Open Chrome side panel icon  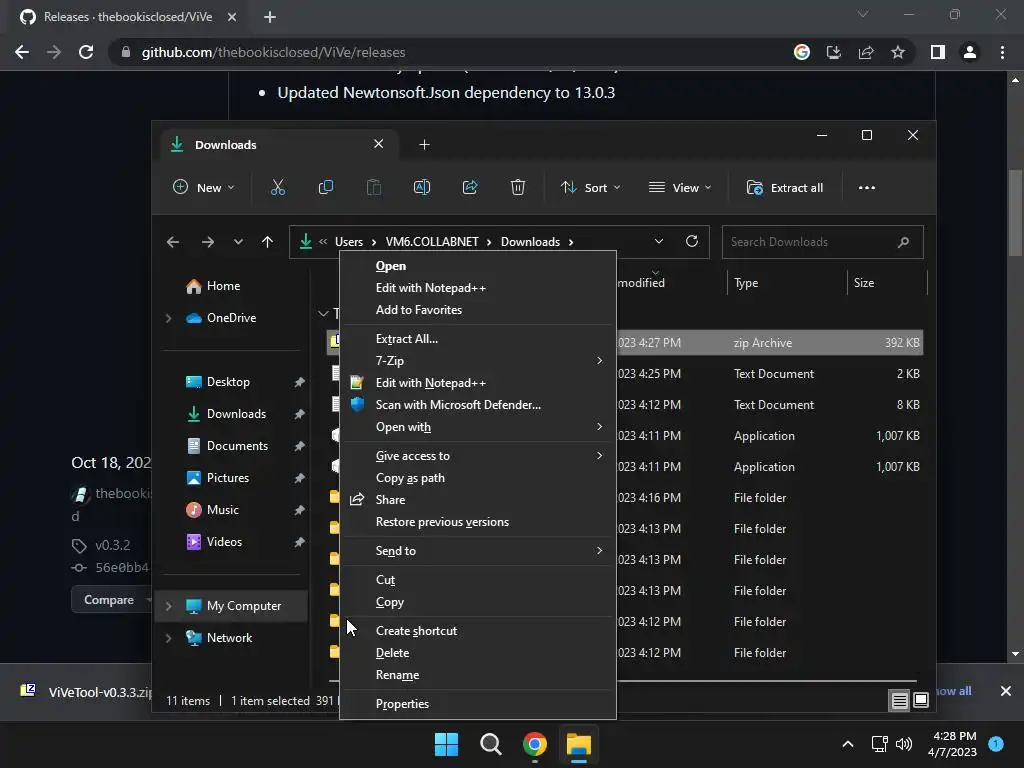pyautogui.click(x=938, y=52)
